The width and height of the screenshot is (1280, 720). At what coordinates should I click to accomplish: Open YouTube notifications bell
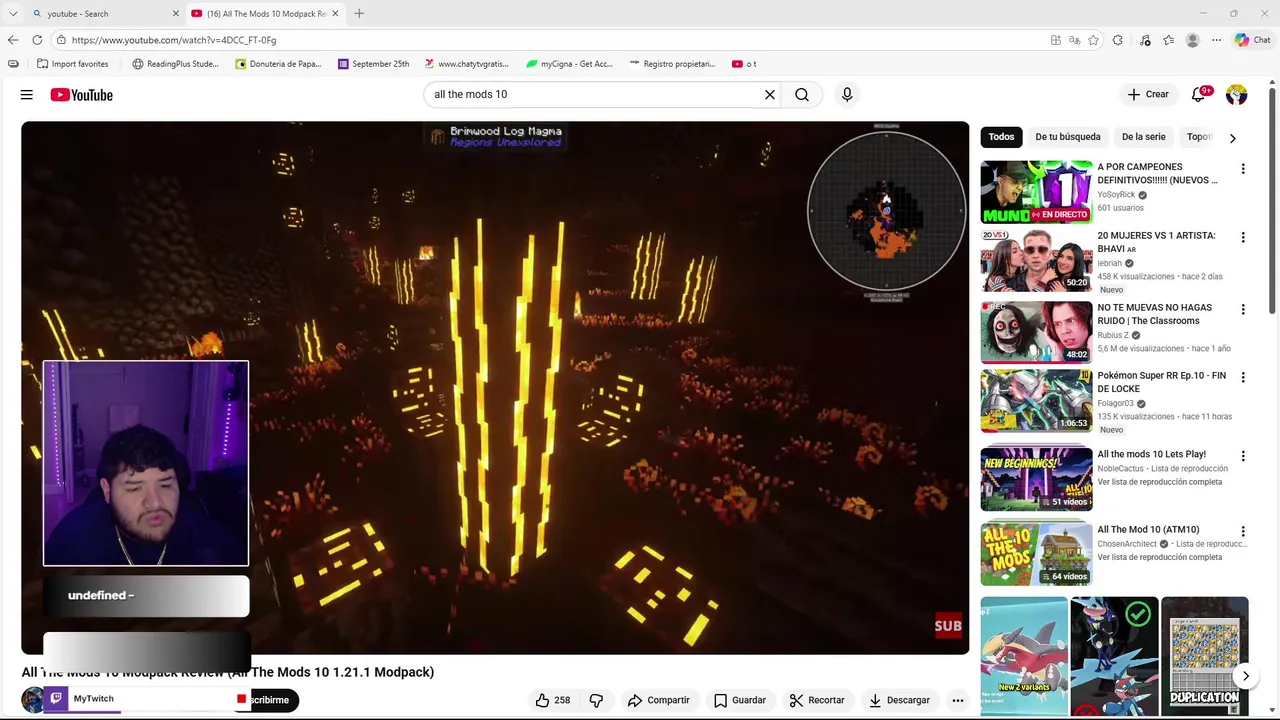click(x=1199, y=95)
